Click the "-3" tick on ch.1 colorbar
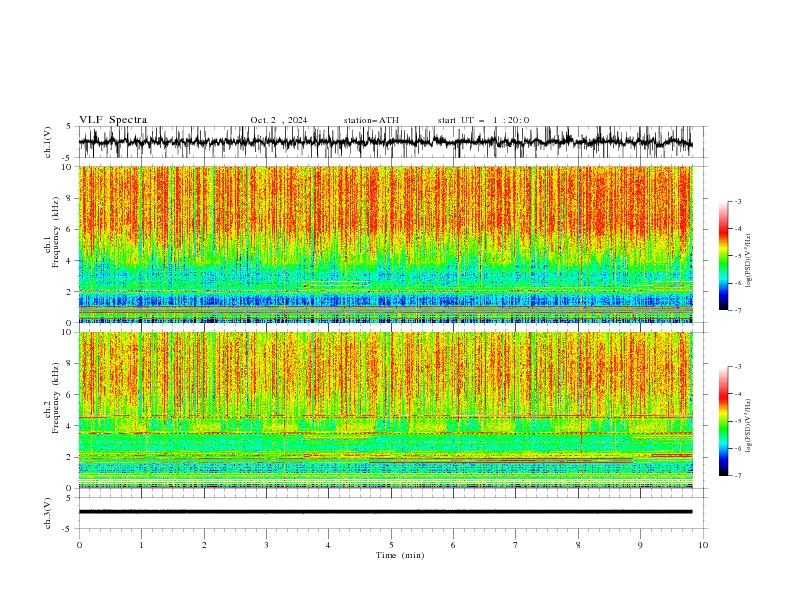 tap(737, 201)
